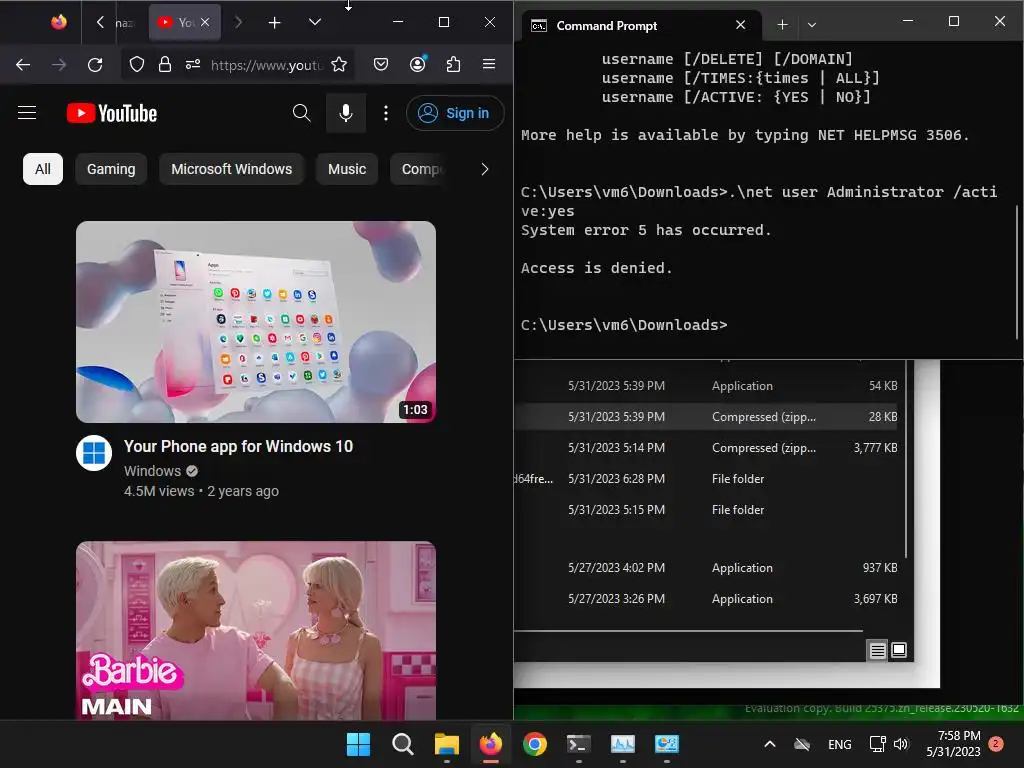Open the volume speaker tray icon
1024x768 pixels.
[x=902, y=744]
